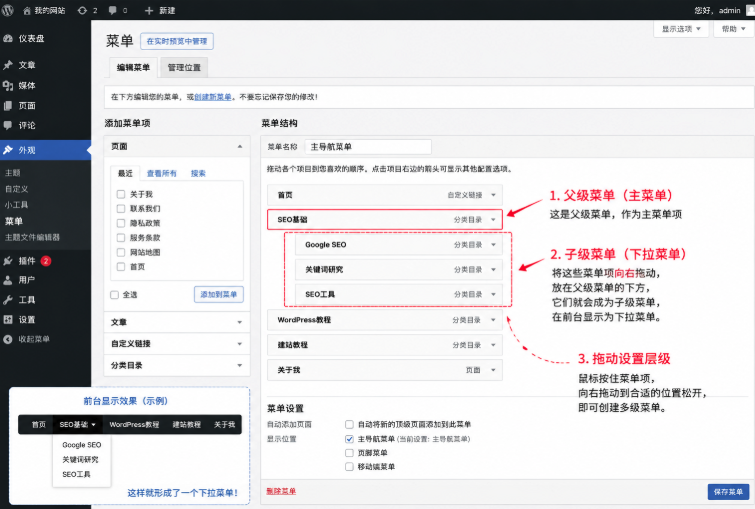
Task: Click 收起菜单 collapse menu icon
Action: tap(8, 339)
